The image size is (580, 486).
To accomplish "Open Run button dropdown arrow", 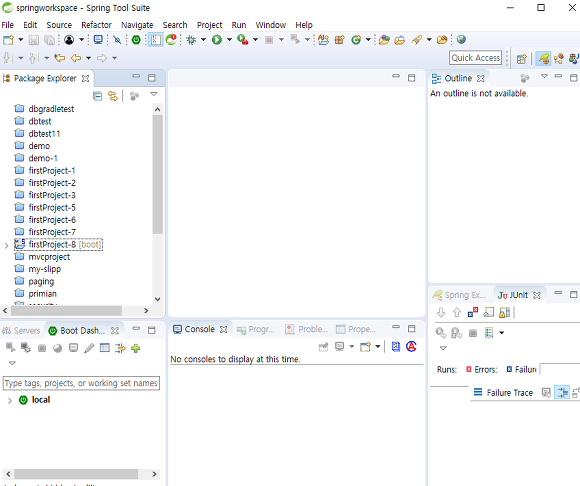I will pyautogui.click(x=229, y=40).
